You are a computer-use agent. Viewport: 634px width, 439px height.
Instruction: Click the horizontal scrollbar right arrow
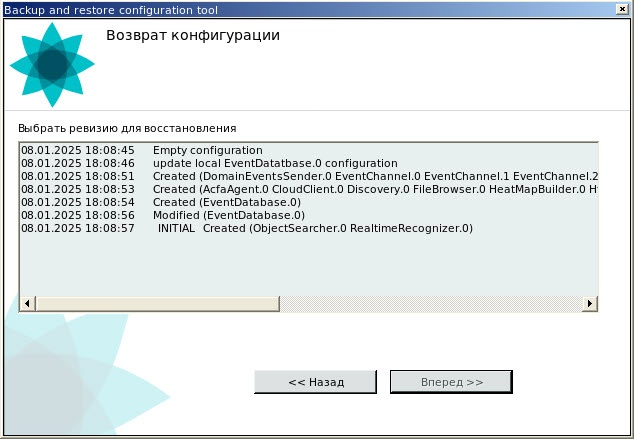click(x=590, y=303)
